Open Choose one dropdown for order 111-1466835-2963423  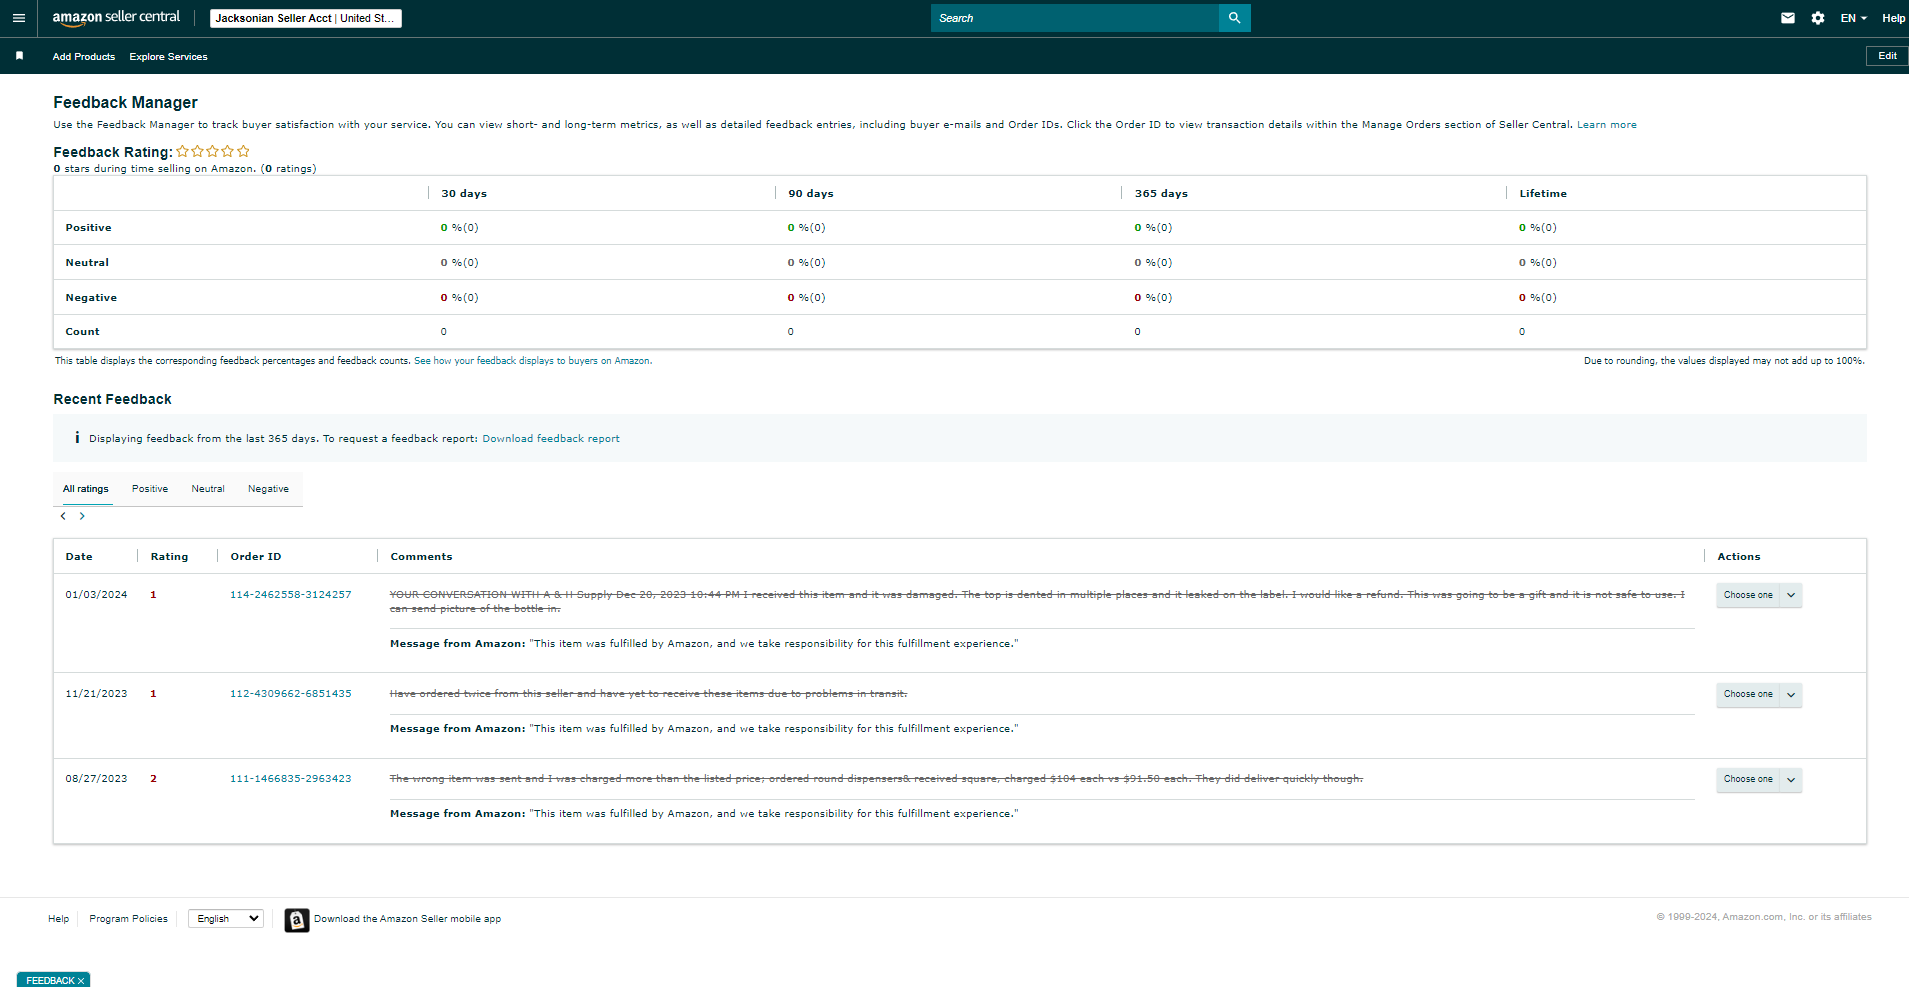coord(1759,779)
